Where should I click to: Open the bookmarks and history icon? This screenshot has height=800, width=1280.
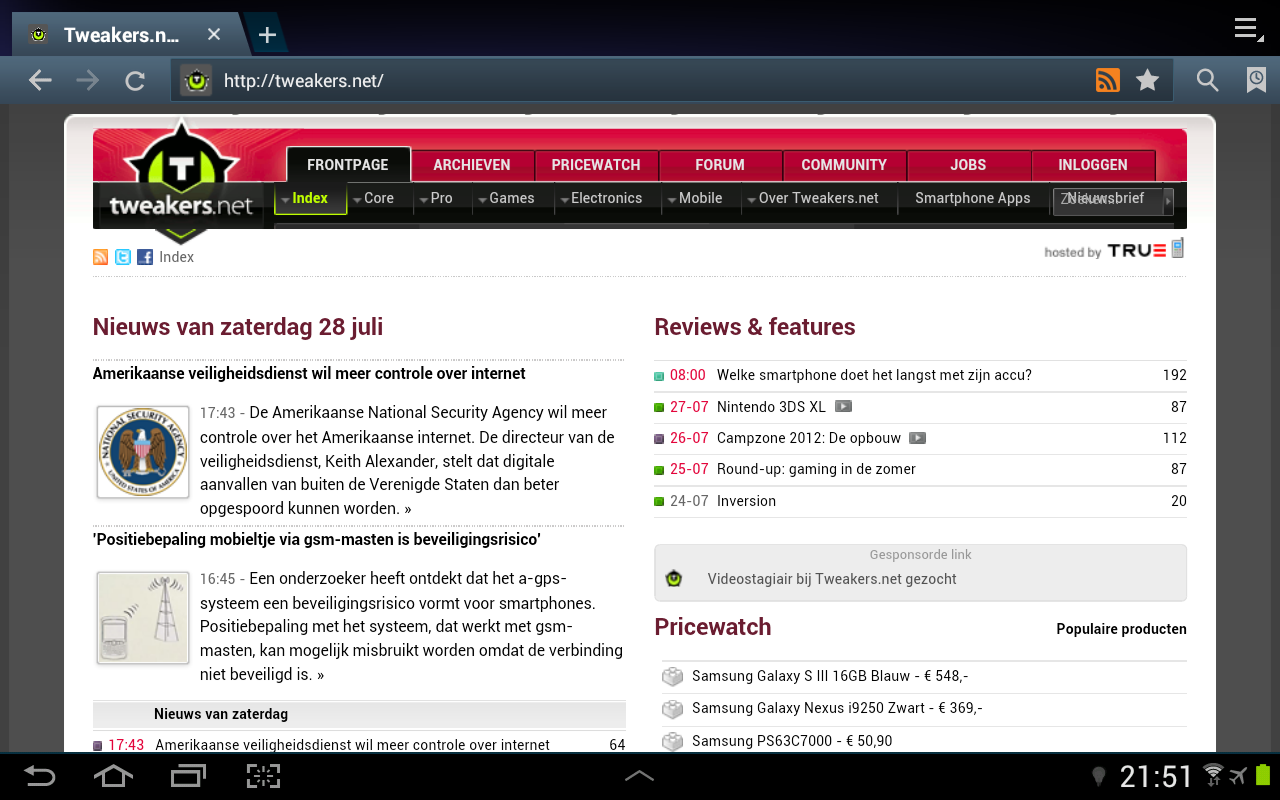1256,80
